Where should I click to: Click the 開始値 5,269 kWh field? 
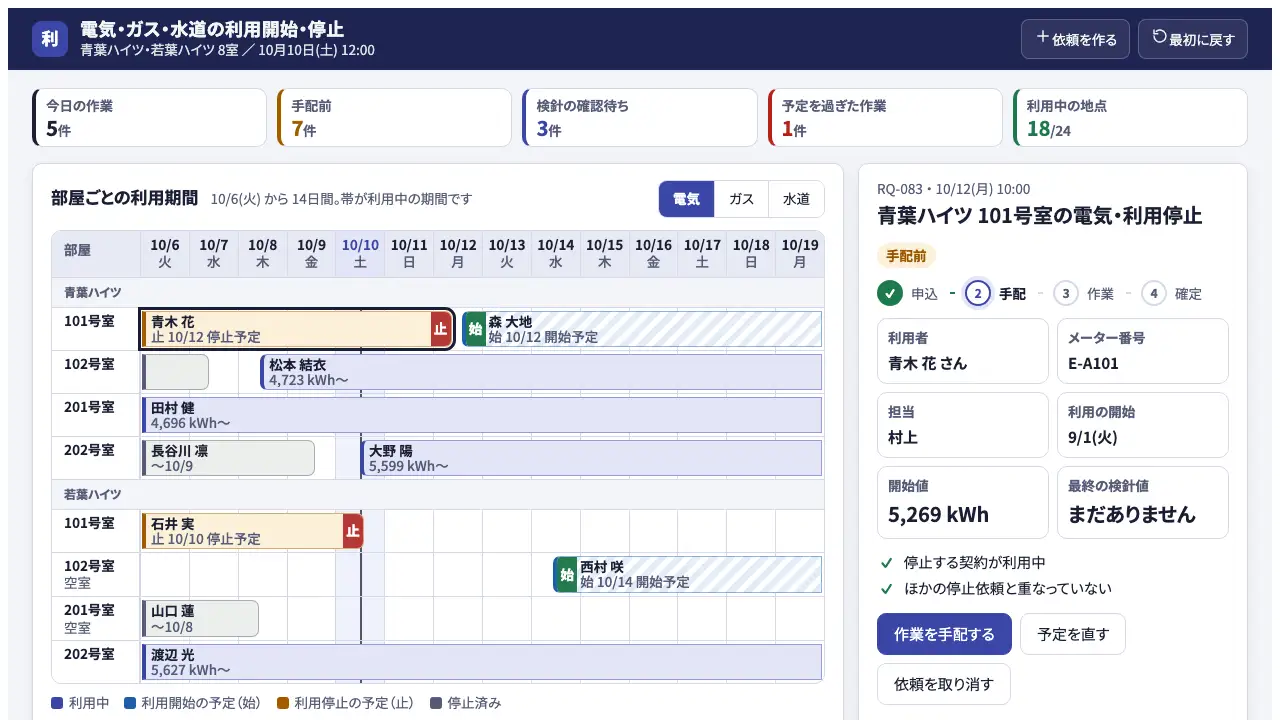click(x=963, y=503)
